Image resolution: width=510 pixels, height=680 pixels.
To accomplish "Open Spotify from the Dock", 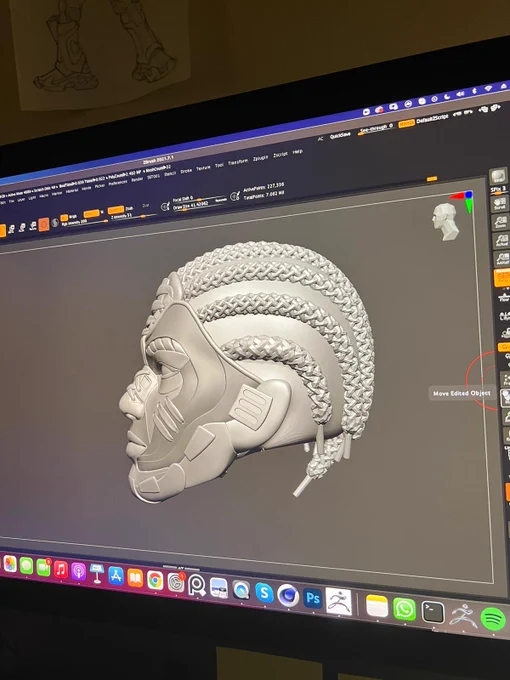I will click(494, 619).
